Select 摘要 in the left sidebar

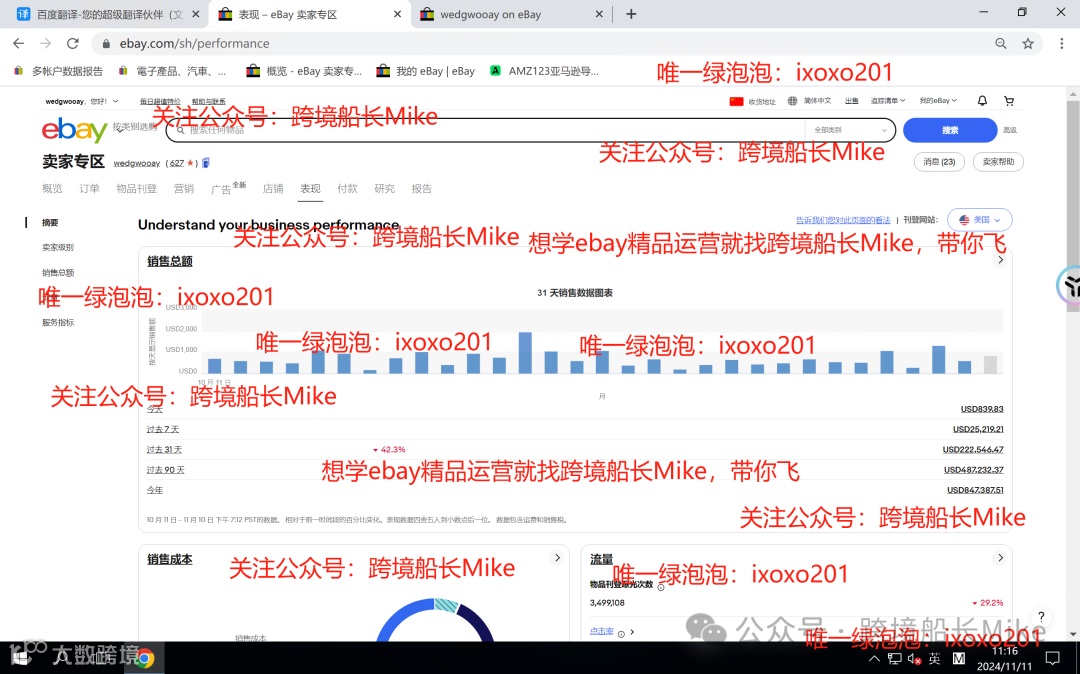(50, 222)
